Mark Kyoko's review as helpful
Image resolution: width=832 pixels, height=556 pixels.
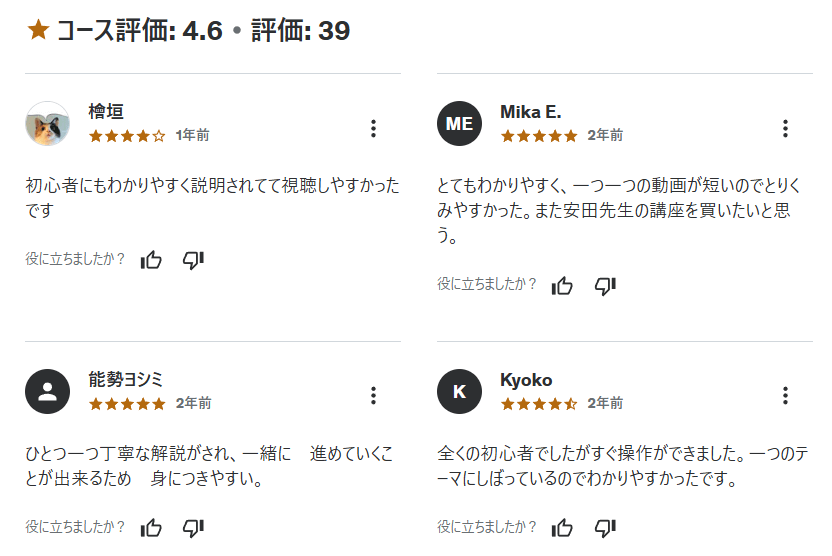(x=562, y=528)
